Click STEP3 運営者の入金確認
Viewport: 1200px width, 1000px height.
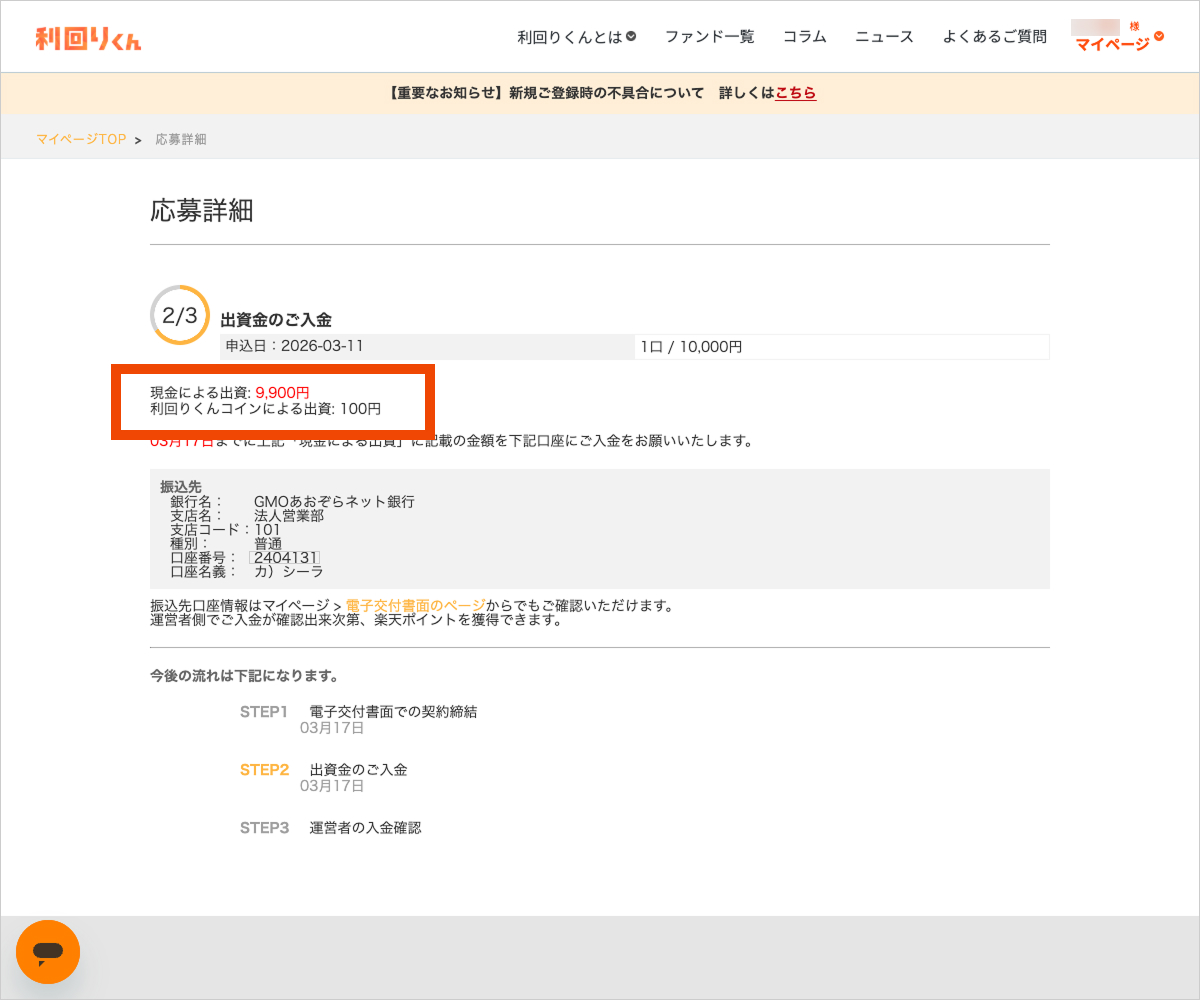(330, 828)
